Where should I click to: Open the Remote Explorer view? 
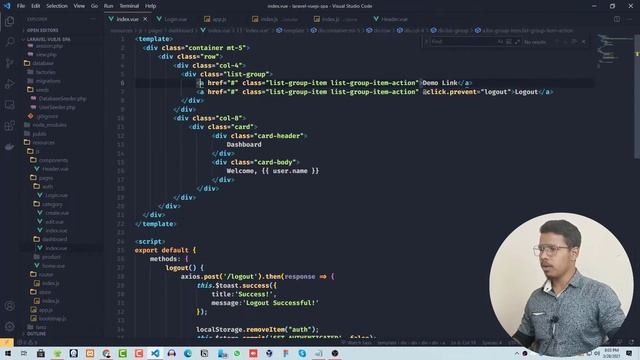[x=9, y=105]
